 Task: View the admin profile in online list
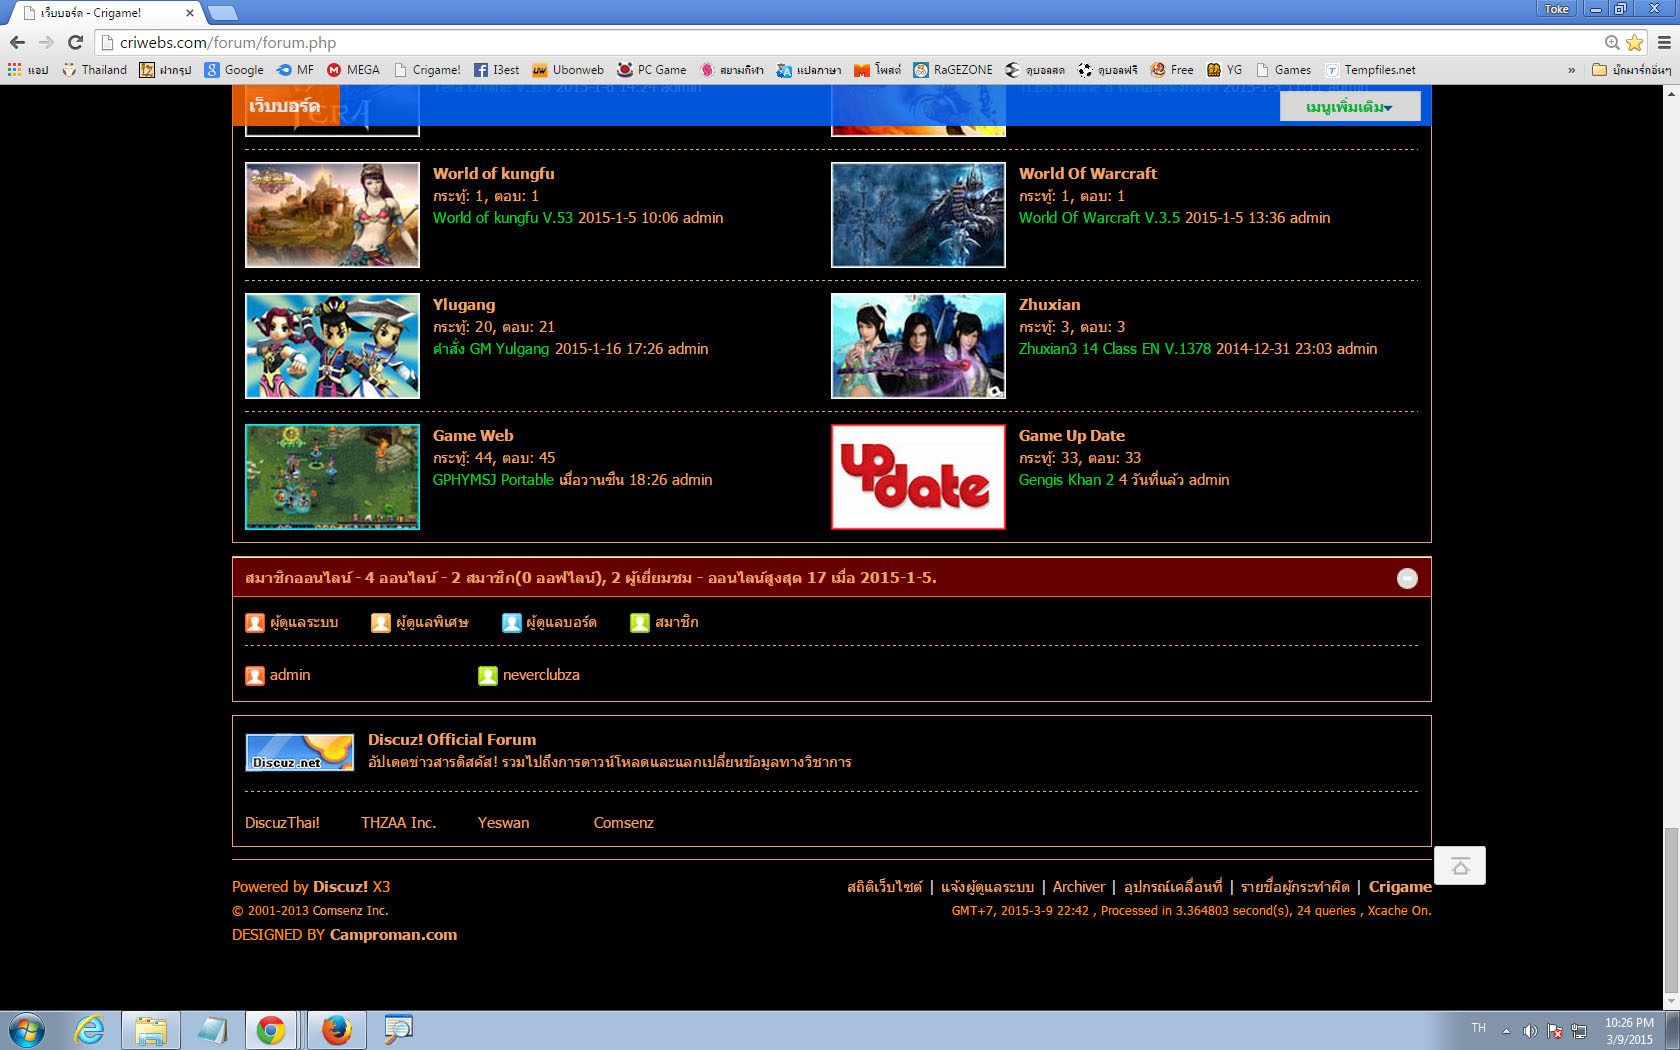click(290, 675)
